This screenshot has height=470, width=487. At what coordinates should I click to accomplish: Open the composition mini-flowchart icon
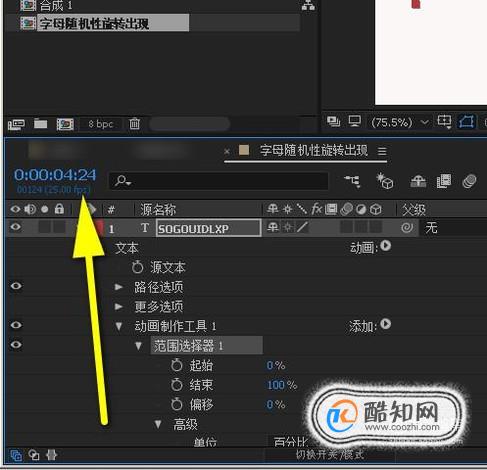(352, 181)
